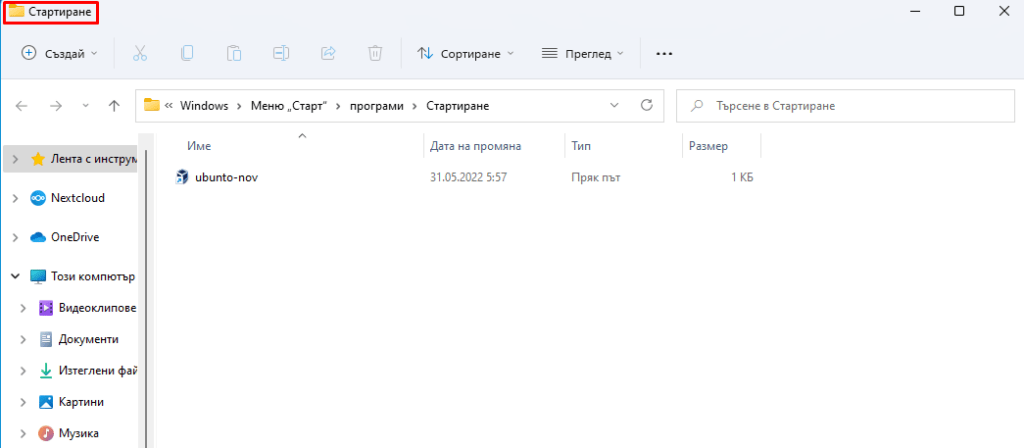The image size is (1024, 448).
Task: Open the Създай new item menu
Action: [x=59, y=54]
